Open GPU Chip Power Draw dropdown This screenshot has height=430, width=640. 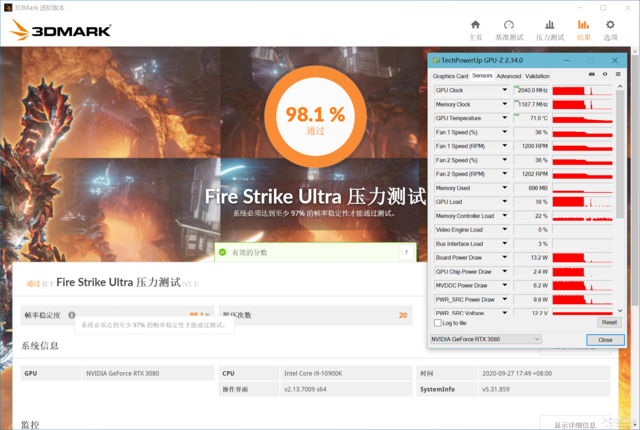(x=505, y=271)
